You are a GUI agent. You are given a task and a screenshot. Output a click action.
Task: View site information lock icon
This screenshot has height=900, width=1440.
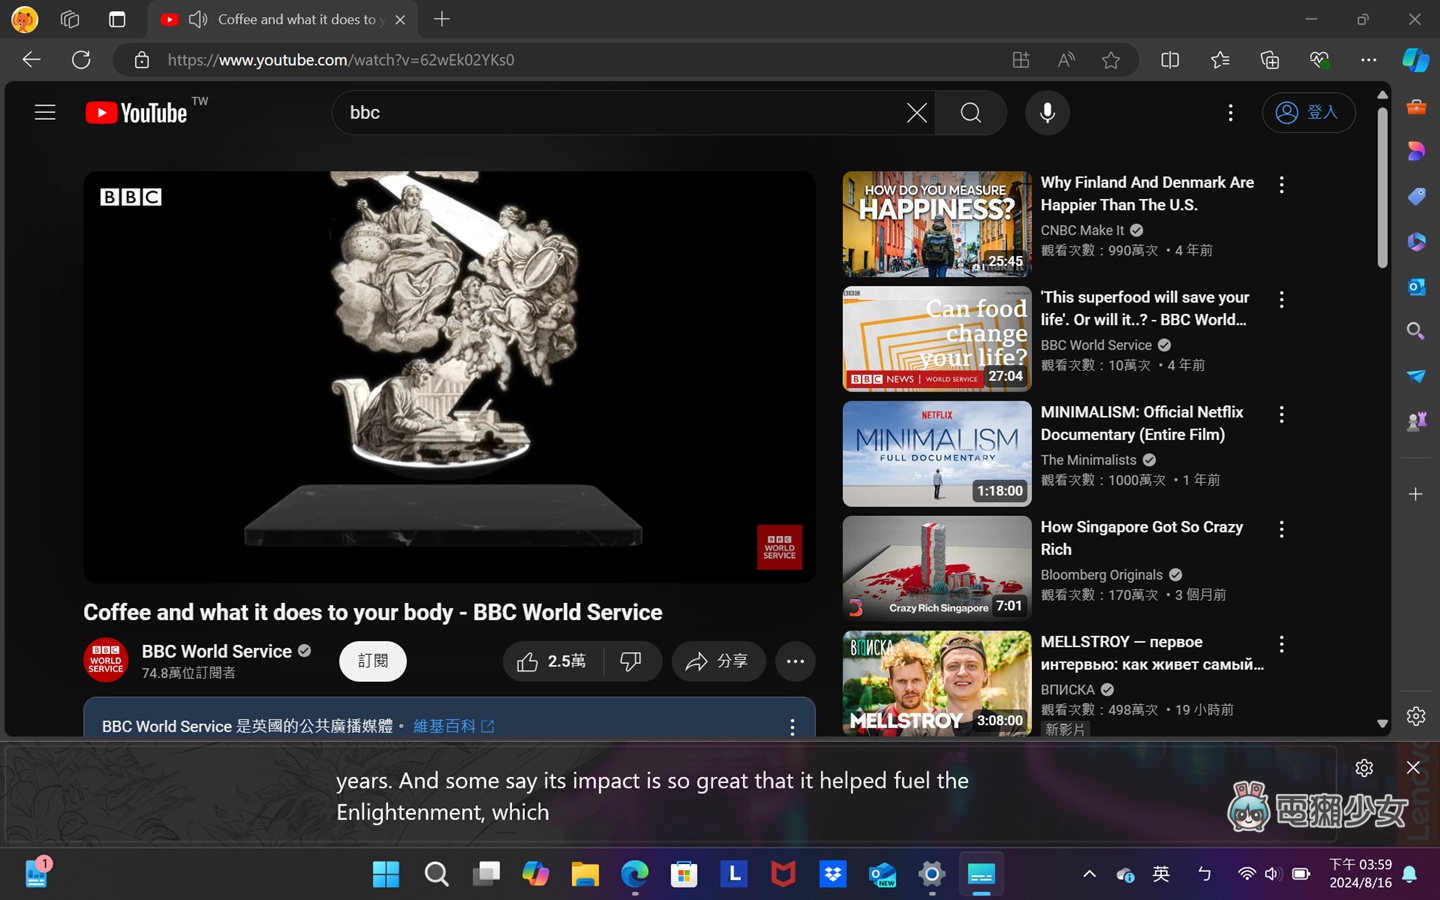click(x=142, y=60)
